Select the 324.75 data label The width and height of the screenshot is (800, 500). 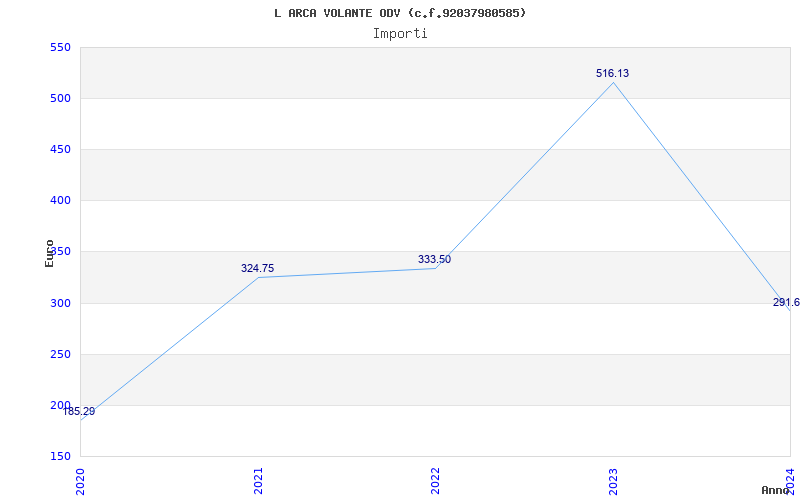coord(257,268)
